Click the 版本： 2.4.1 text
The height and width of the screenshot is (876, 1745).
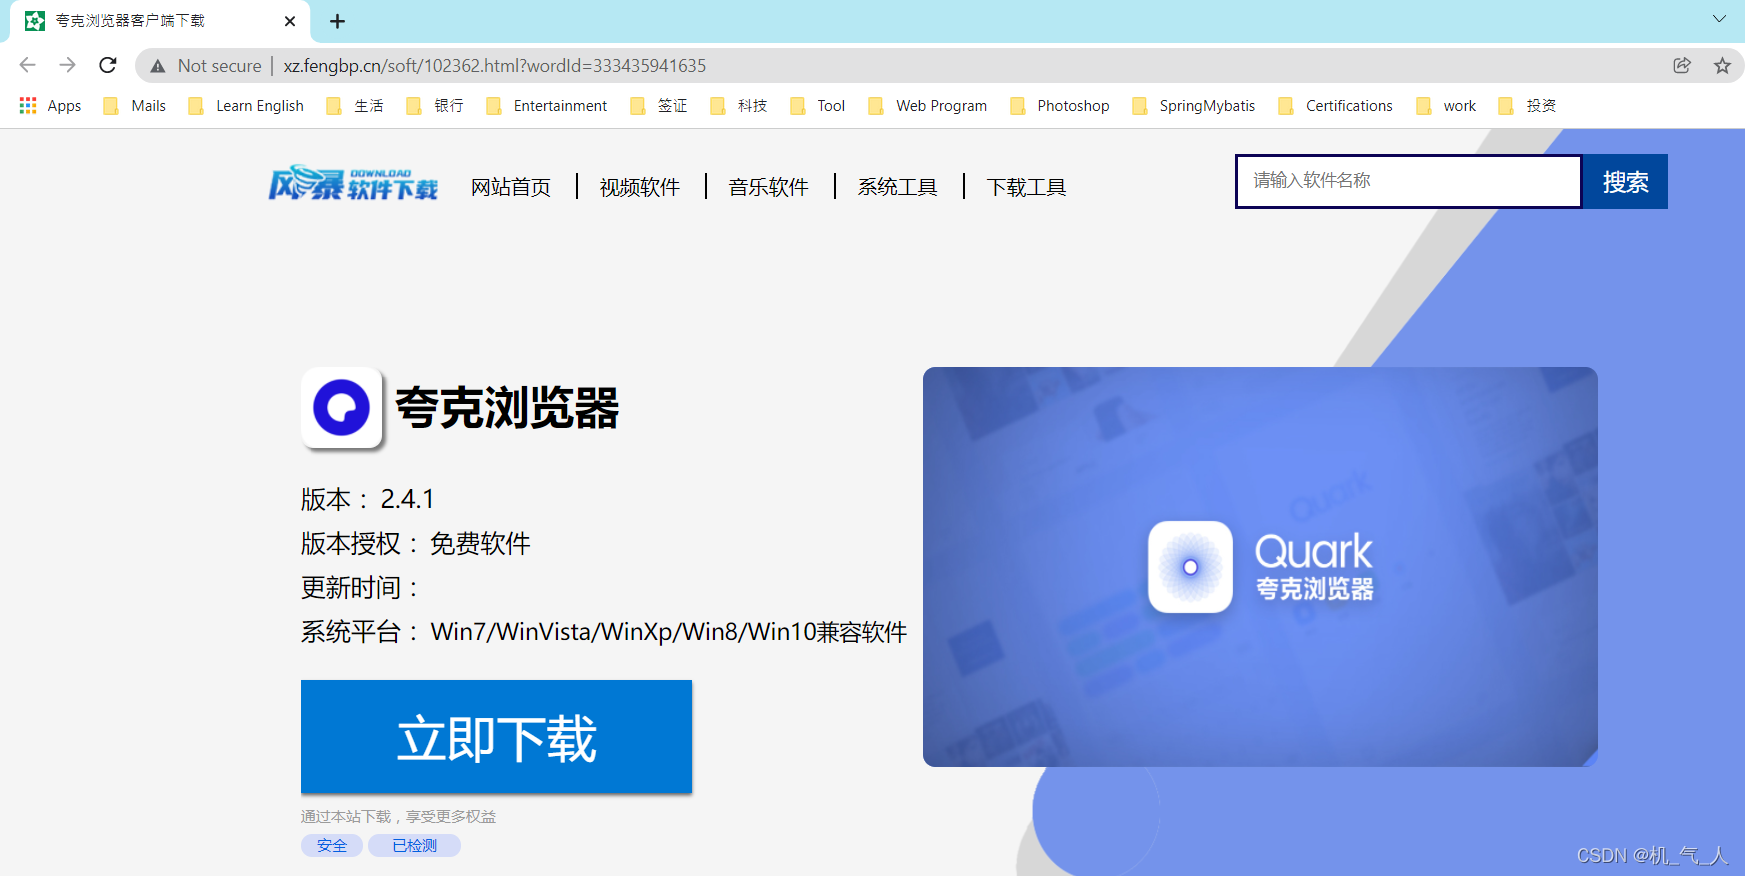368,499
